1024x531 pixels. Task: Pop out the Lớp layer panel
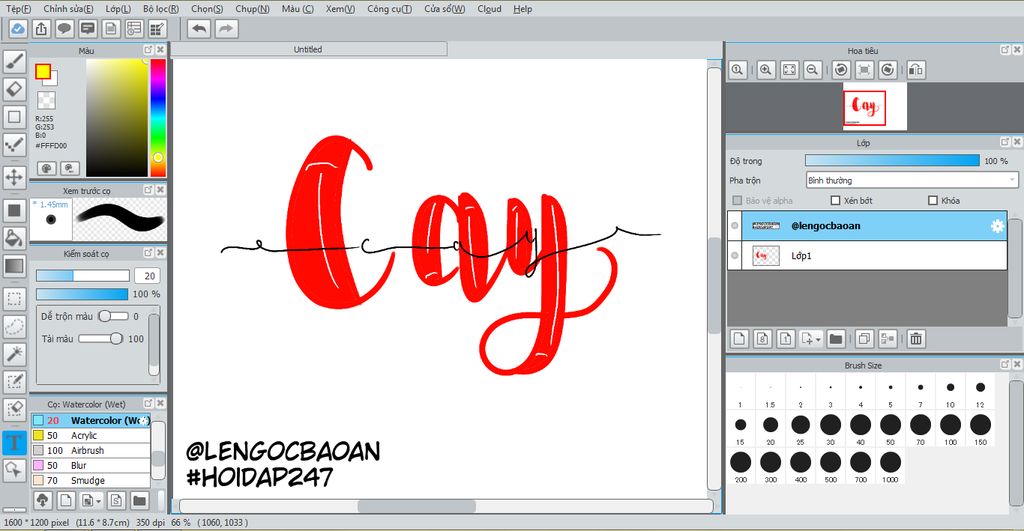(1005, 142)
